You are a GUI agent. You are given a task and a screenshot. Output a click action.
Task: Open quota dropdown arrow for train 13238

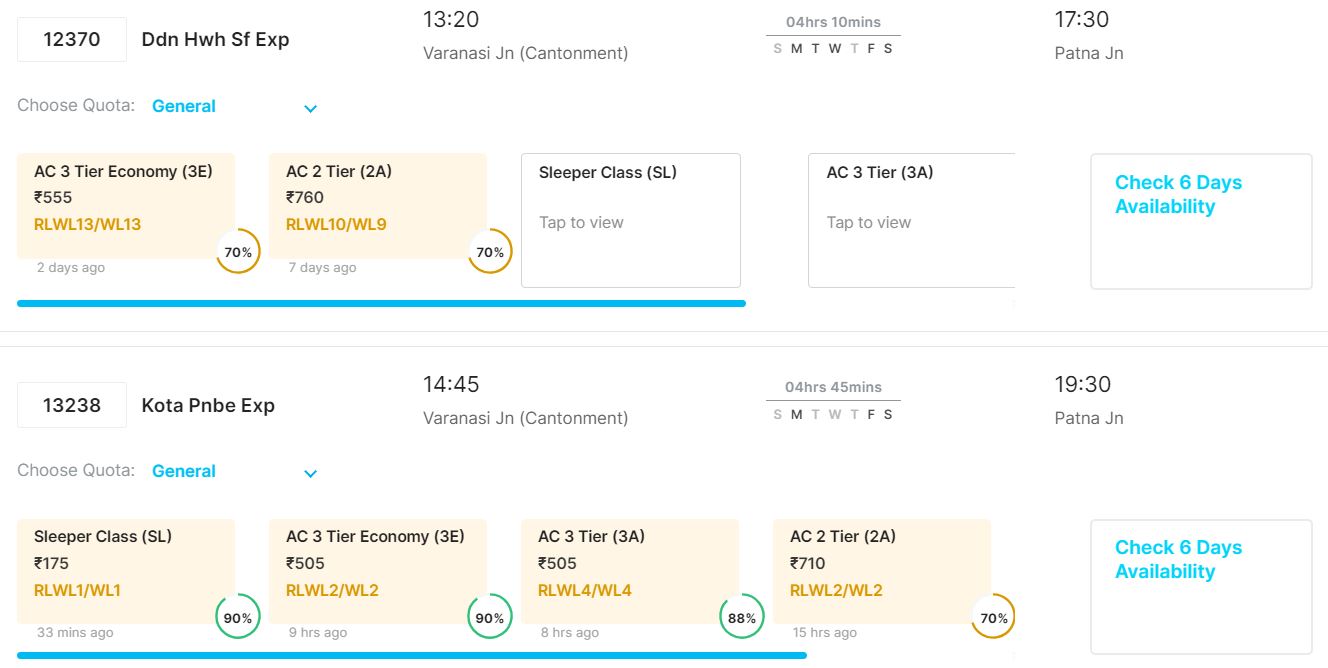click(311, 473)
